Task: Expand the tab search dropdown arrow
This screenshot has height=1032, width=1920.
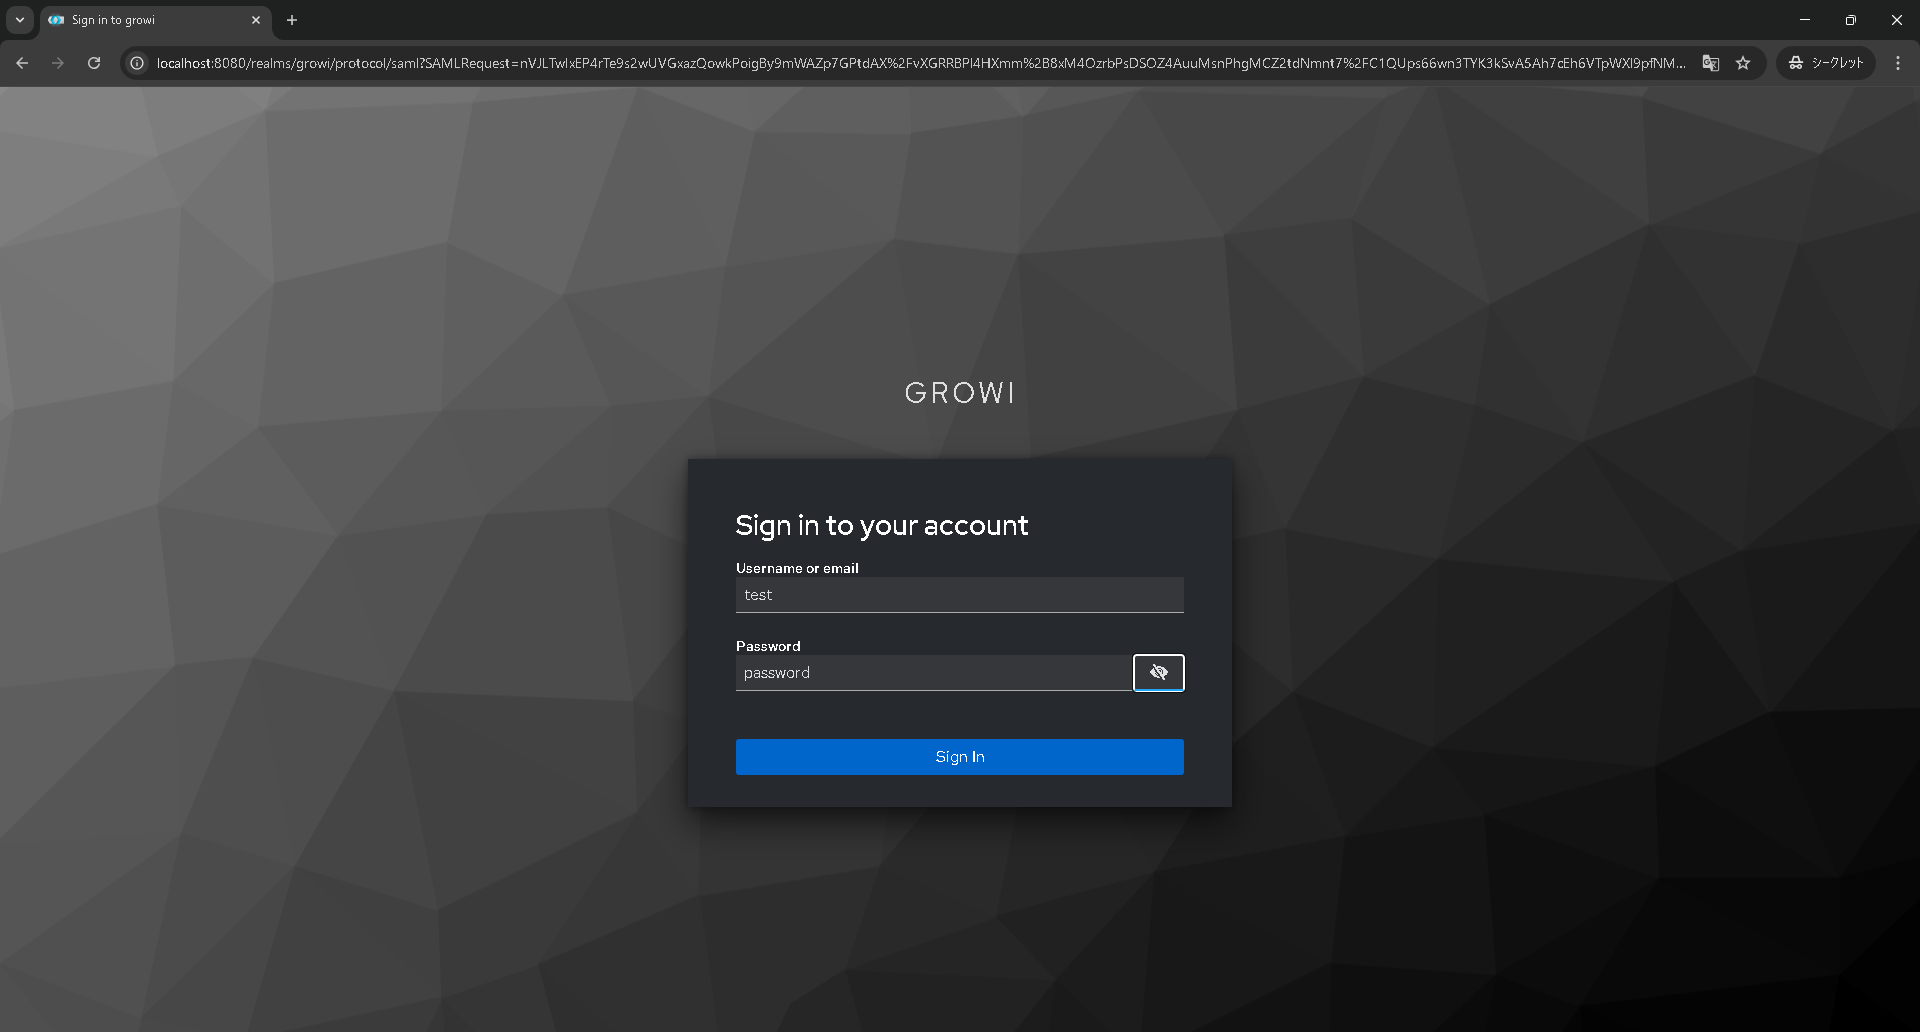Action: pyautogui.click(x=20, y=20)
